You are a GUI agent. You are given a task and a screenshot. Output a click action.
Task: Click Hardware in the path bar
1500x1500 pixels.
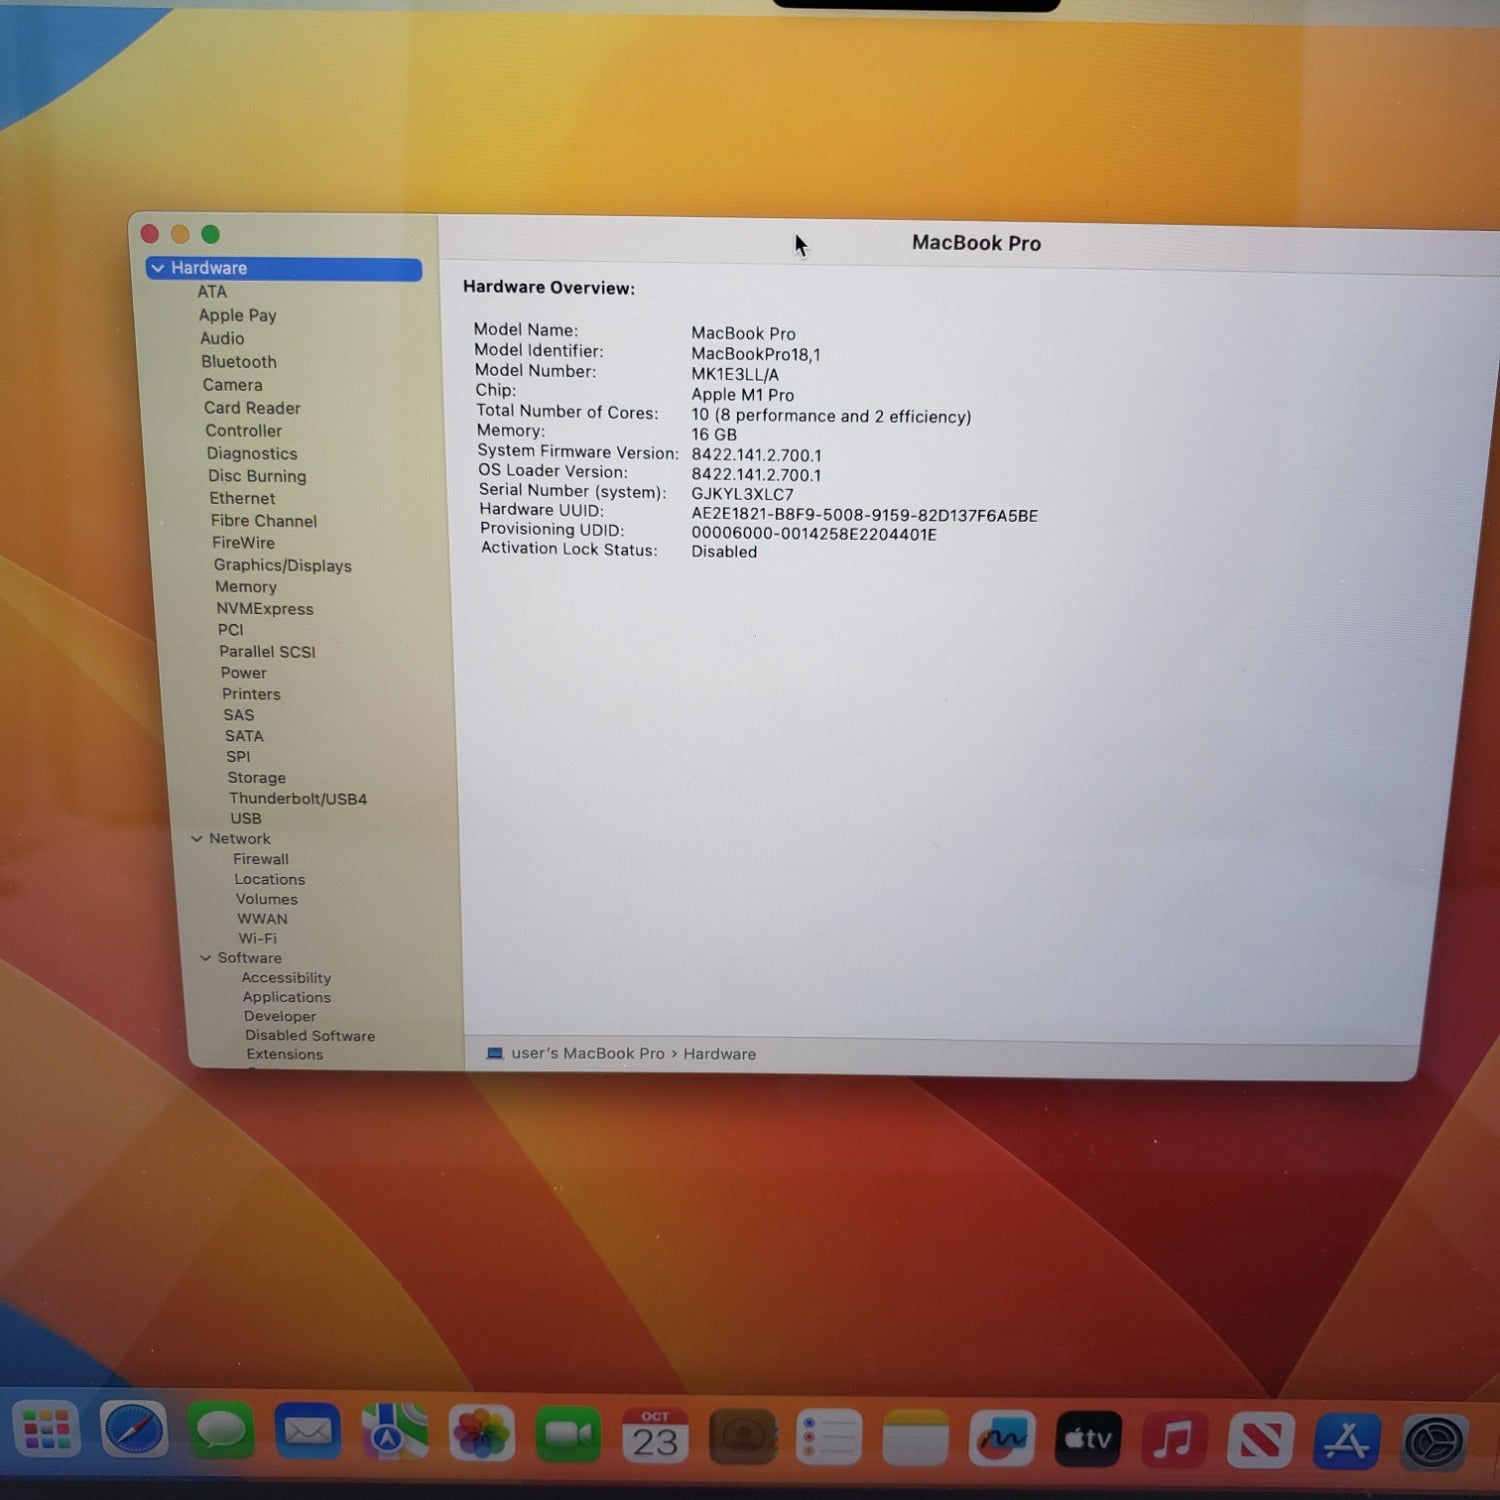click(719, 1054)
